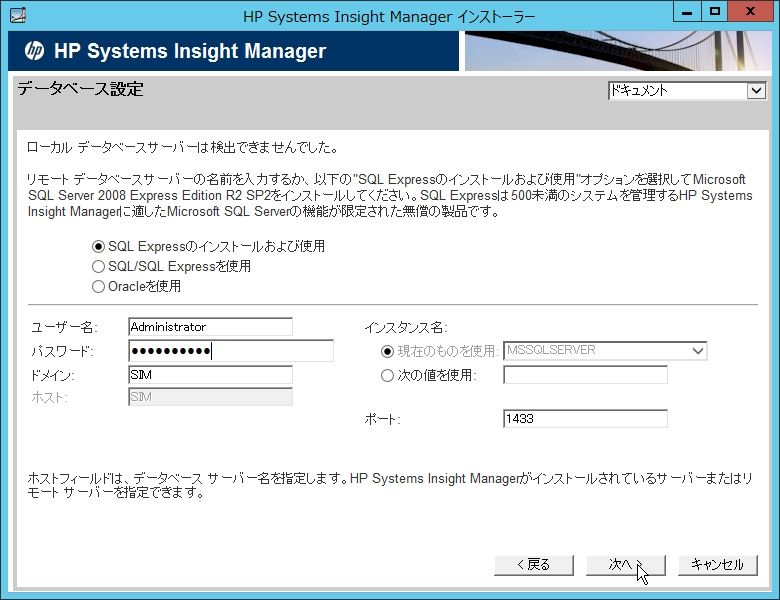780x600 pixels.
Task: Select the Oracleを使用 radio button
Action: pyautogui.click(x=98, y=287)
